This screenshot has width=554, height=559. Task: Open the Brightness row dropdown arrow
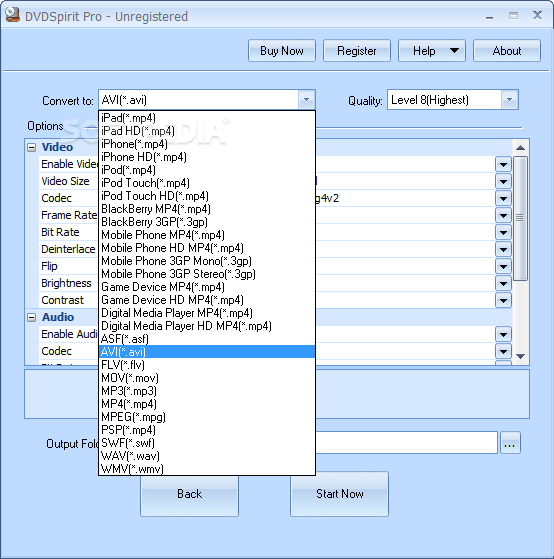tap(503, 284)
